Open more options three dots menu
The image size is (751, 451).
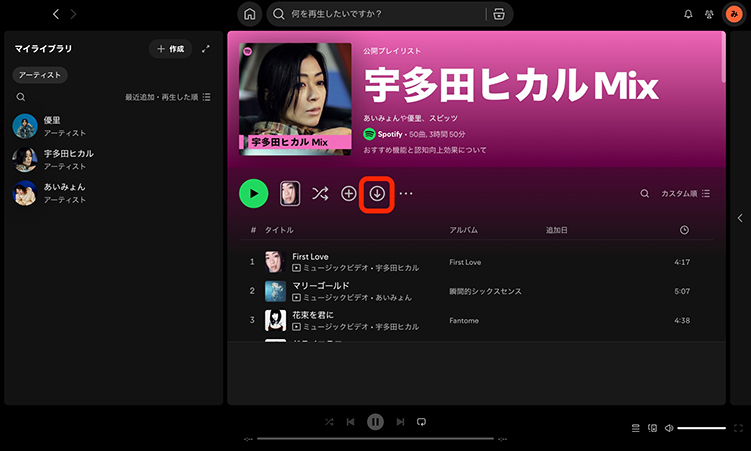406,193
